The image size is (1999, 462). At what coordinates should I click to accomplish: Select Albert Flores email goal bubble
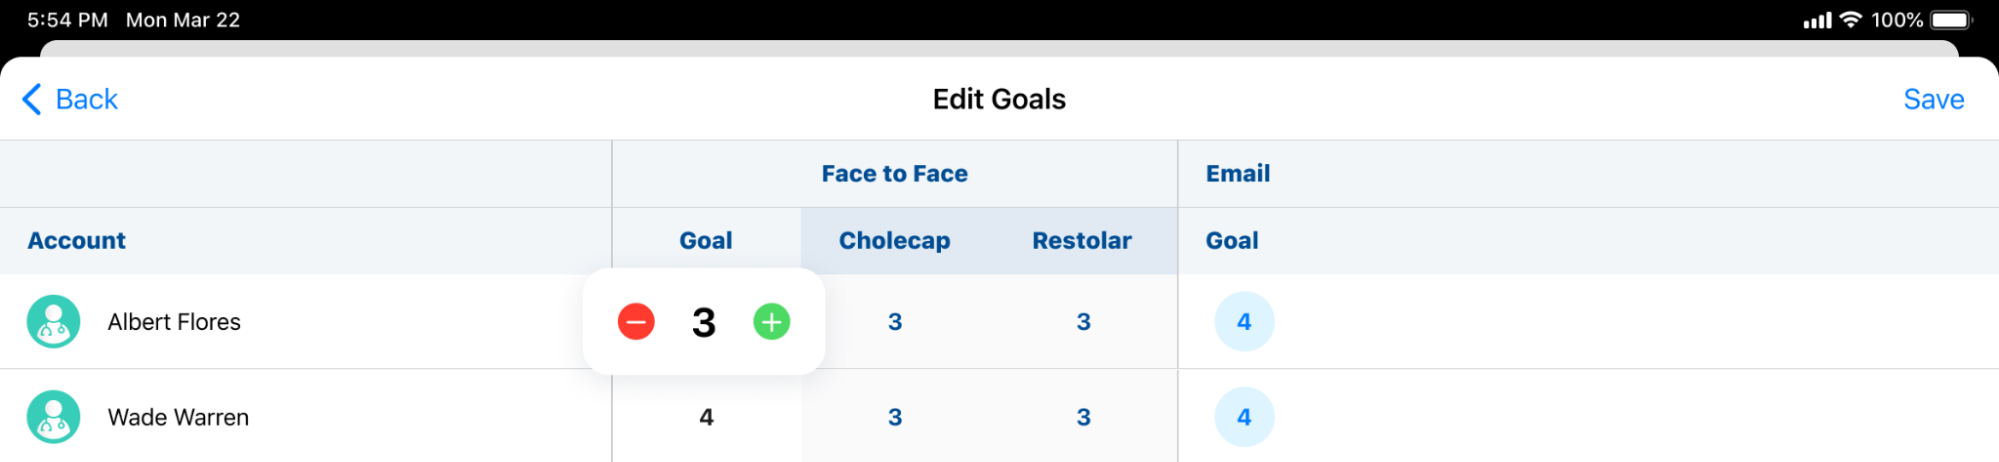click(x=1244, y=322)
